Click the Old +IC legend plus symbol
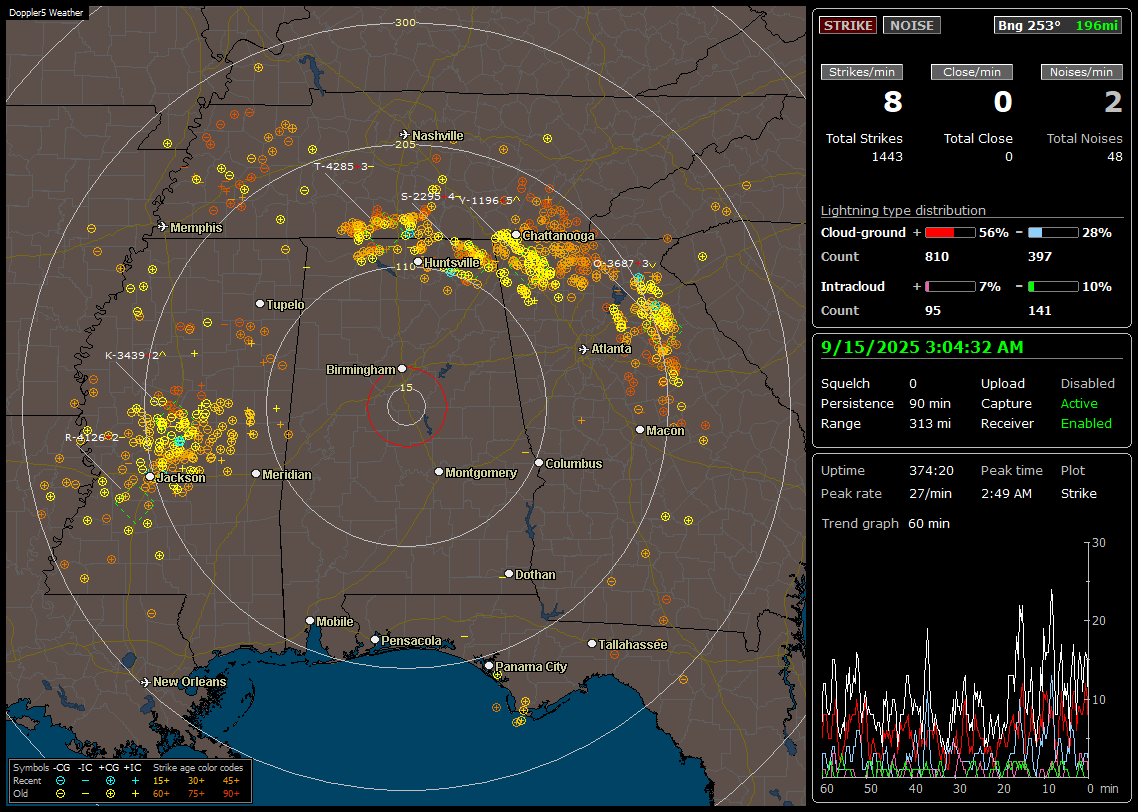1138x812 pixels. tap(135, 794)
